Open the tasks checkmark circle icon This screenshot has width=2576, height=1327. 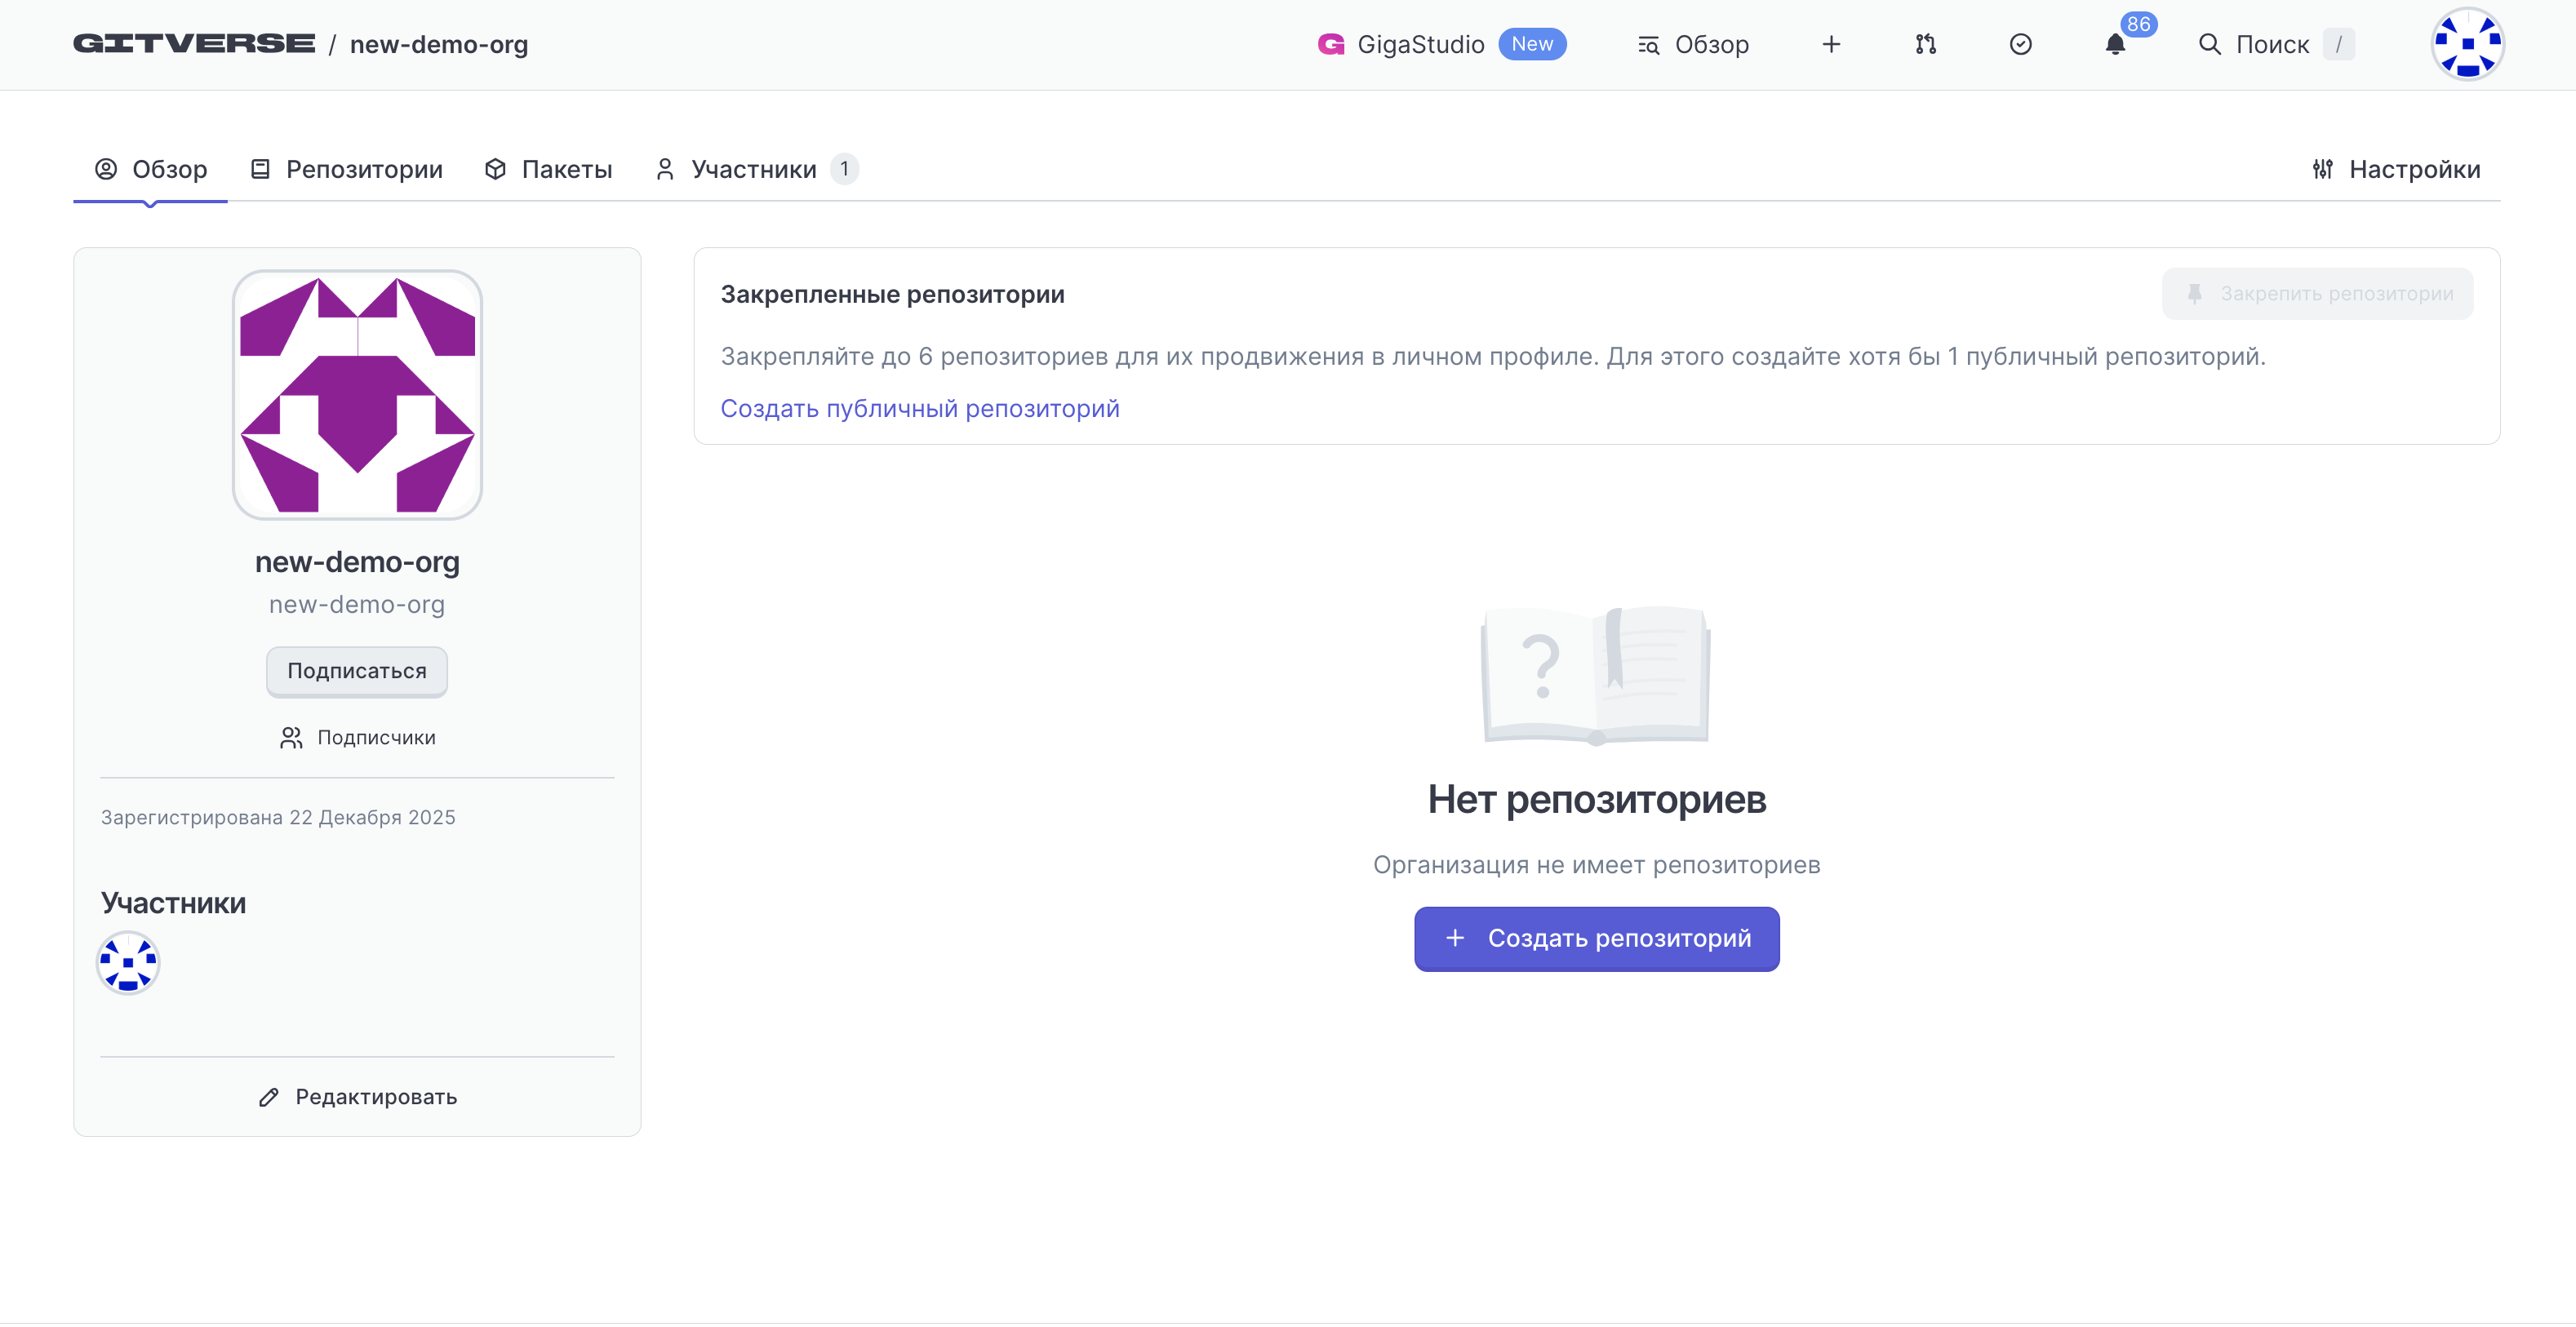click(x=2020, y=44)
